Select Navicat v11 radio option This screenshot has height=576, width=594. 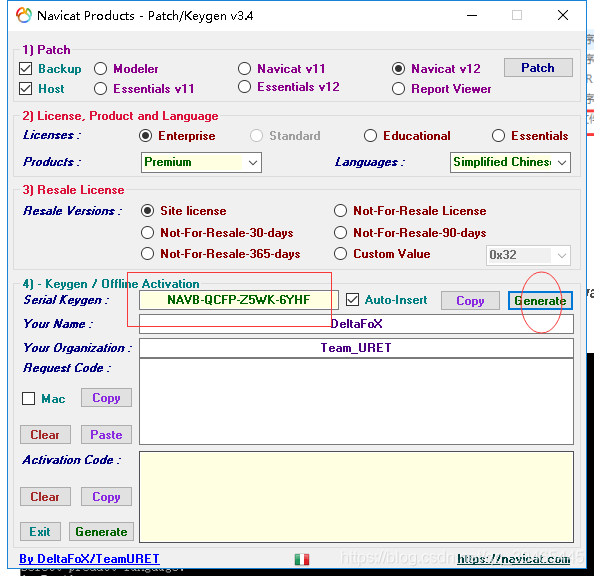[244, 69]
